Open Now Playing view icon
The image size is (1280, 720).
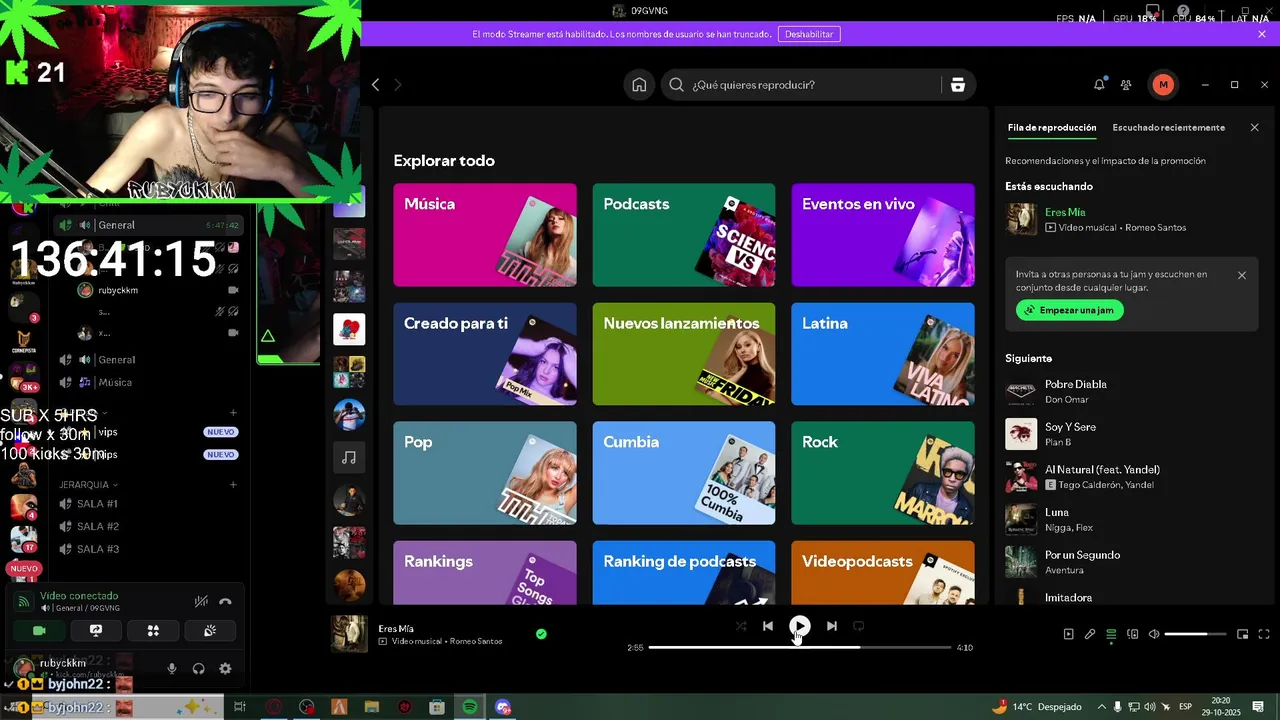[1068, 634]
